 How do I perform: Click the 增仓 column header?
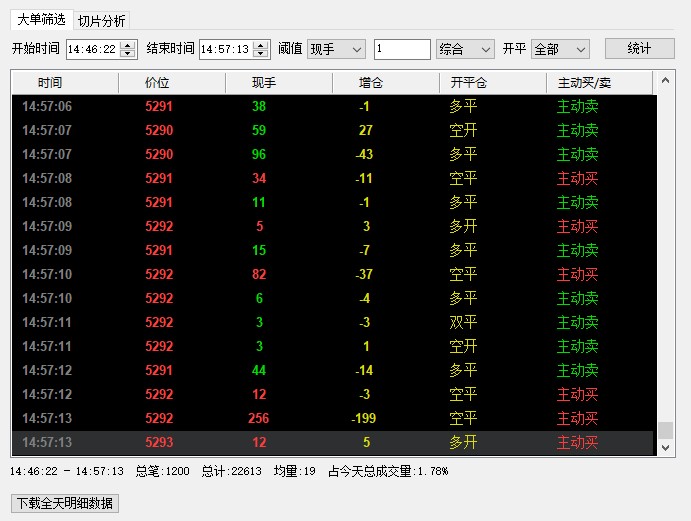(372, 83)
